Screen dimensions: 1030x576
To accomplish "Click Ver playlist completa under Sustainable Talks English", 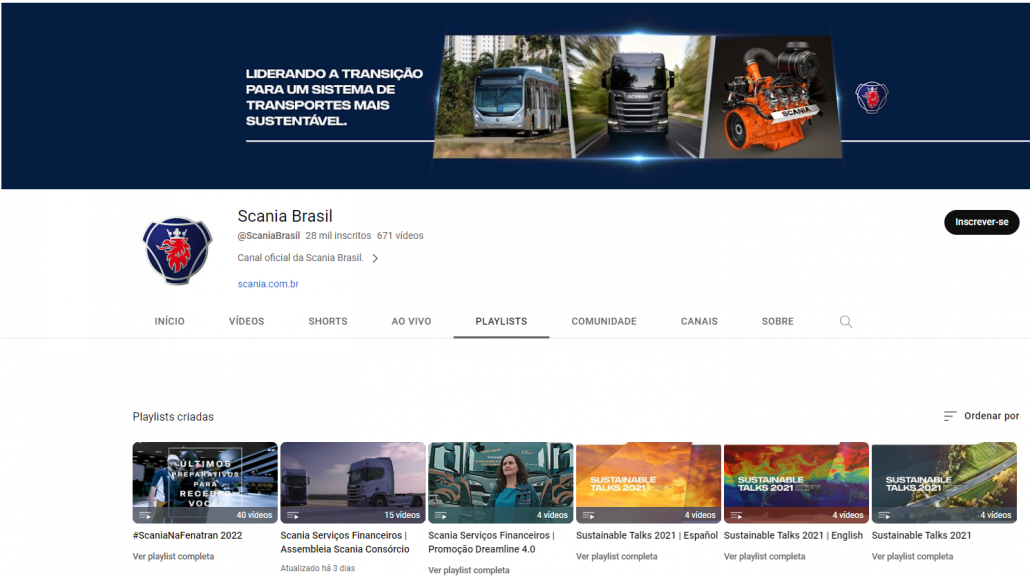I will tap(765, 556).
